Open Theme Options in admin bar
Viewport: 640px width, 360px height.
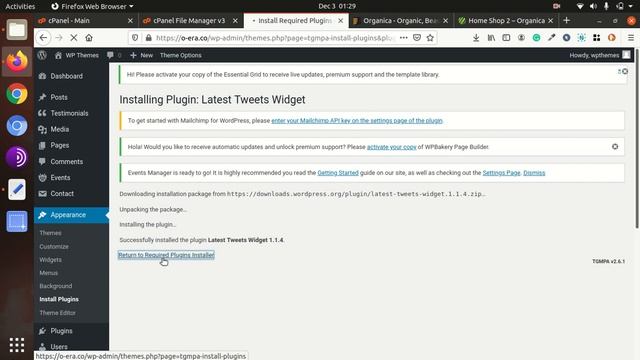pos(180,55)
